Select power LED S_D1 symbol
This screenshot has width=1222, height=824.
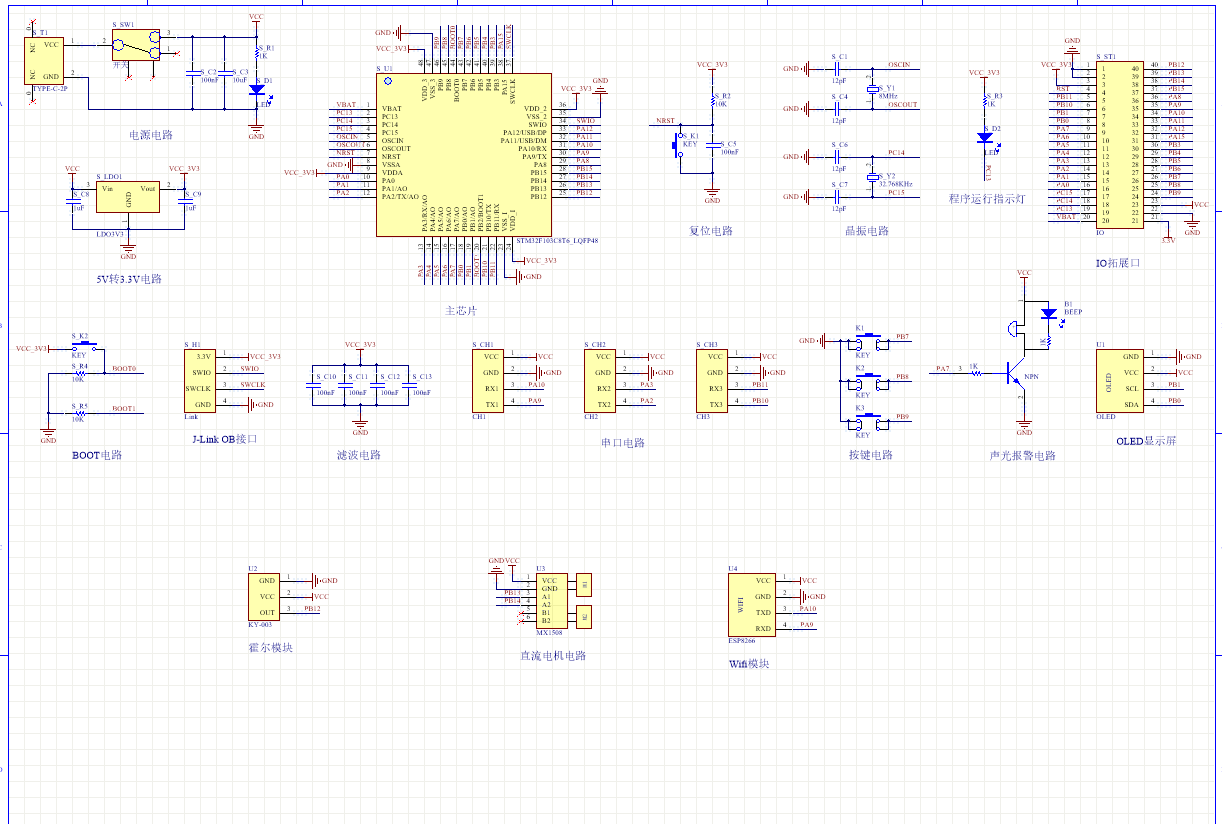[x=256, y=90]
